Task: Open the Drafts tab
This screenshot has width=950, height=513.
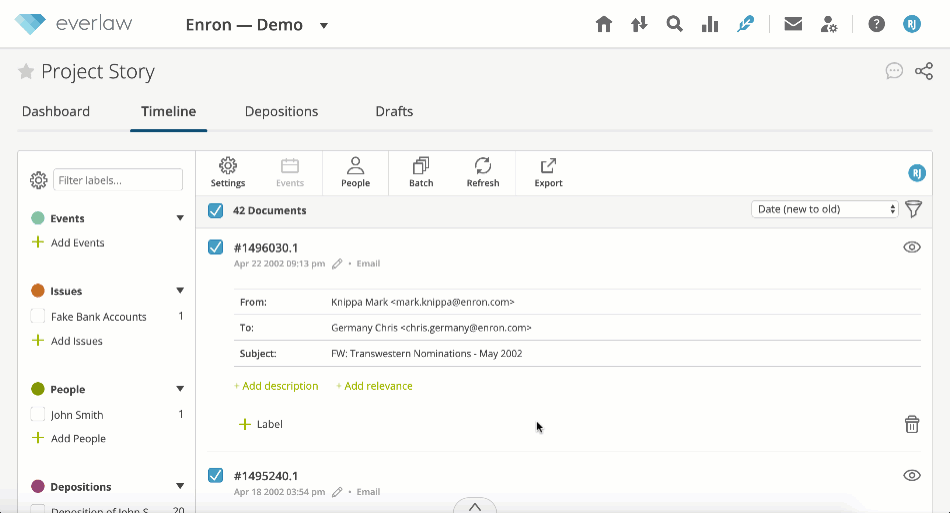Action: 394,111
